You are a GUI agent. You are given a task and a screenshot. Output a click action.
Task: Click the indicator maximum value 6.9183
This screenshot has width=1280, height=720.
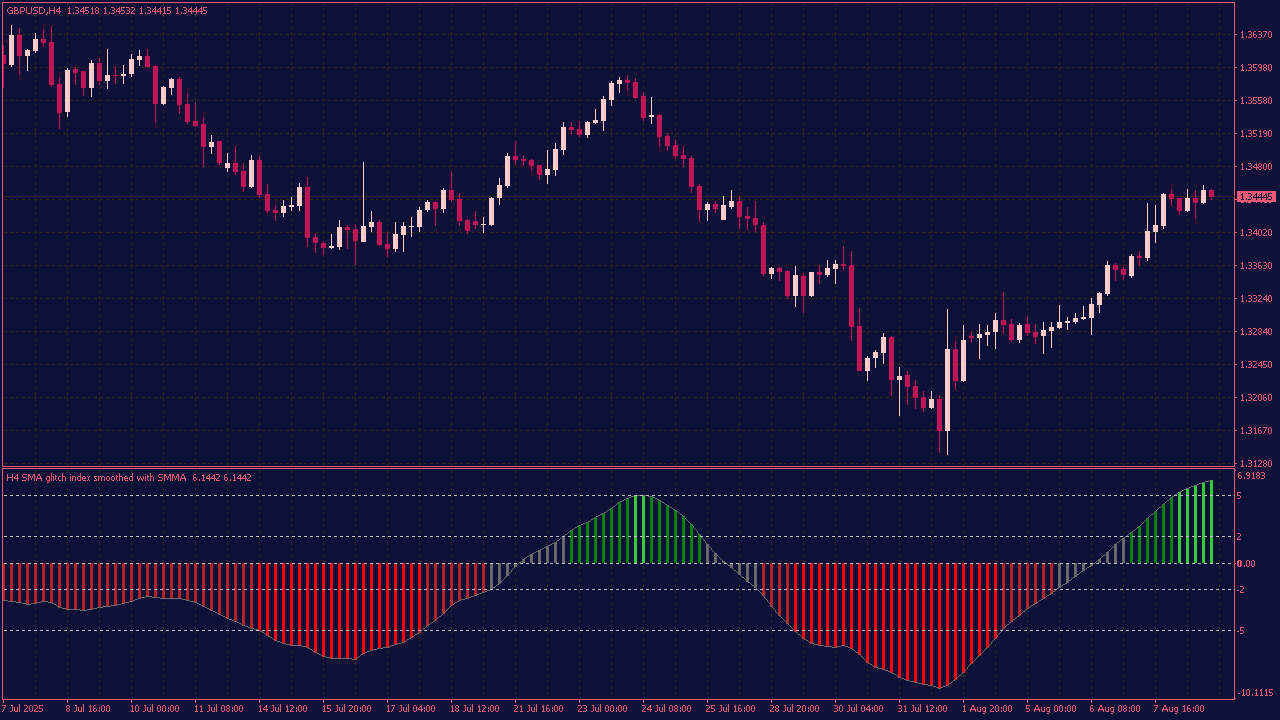point(1252,476)
